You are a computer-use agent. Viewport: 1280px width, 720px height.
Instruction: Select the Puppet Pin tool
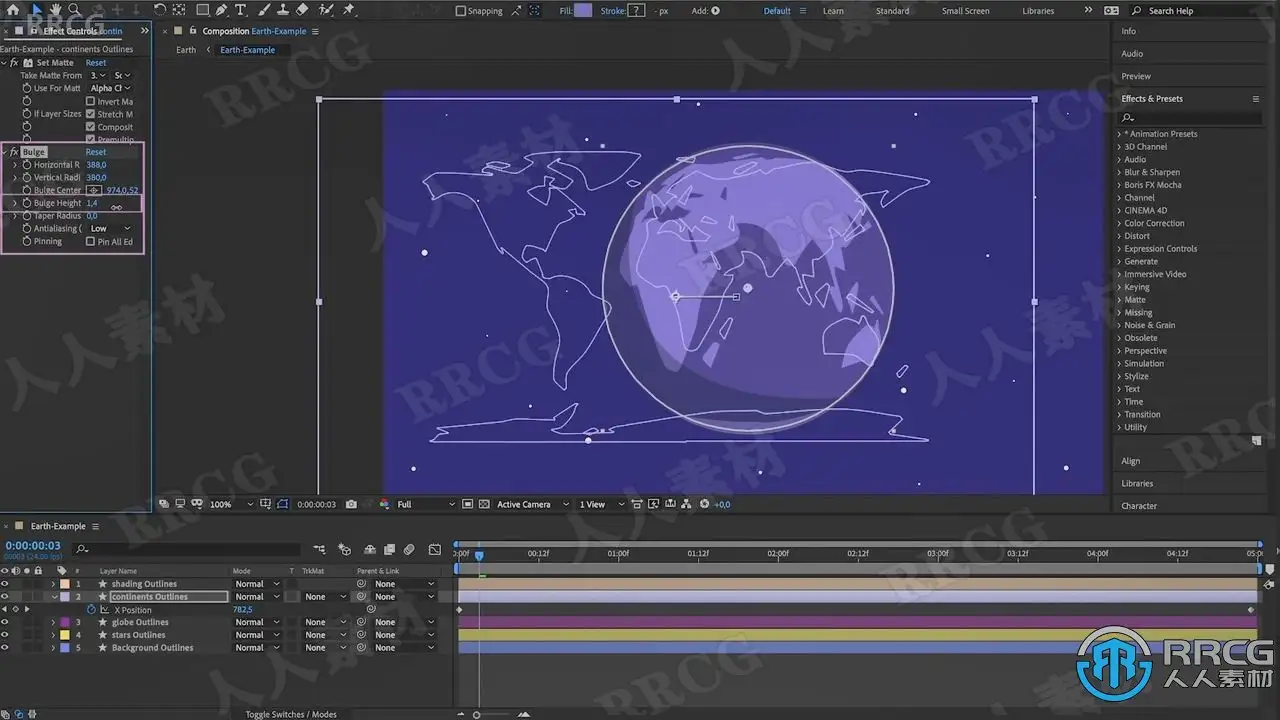[x=349, y=10]
